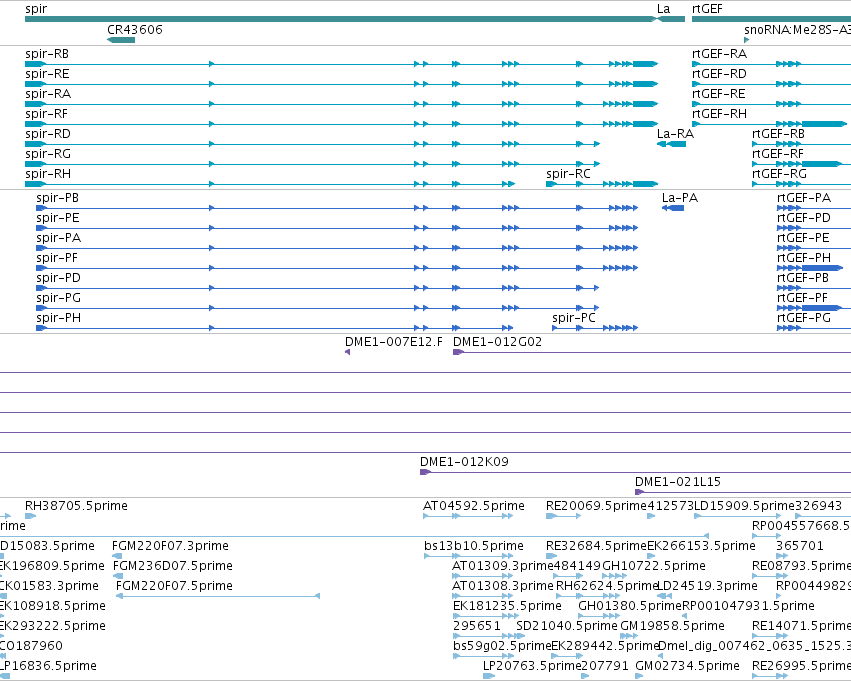
Task: Select protein spir-PD
Action: (x=317, y=288)
